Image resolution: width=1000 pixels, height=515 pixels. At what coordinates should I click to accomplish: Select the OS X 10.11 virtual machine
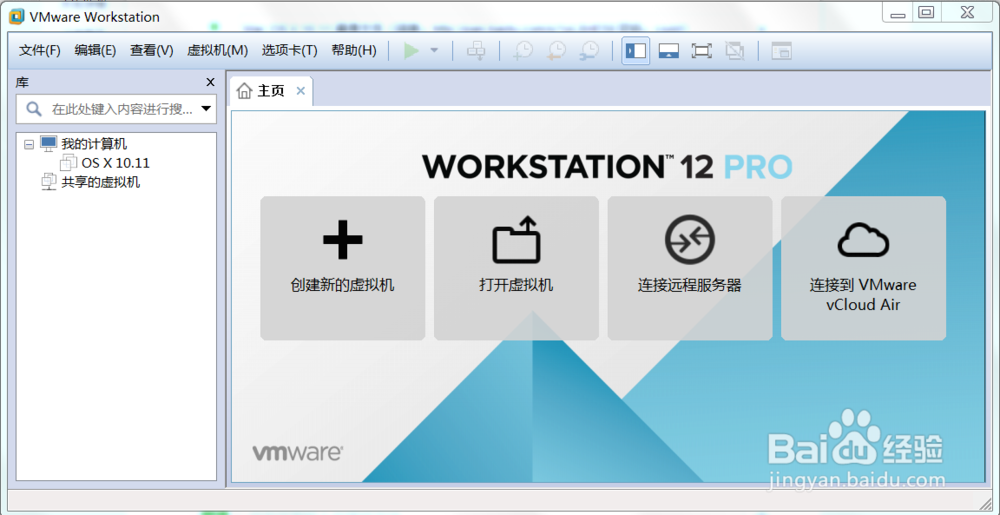(x=115, y=163)
